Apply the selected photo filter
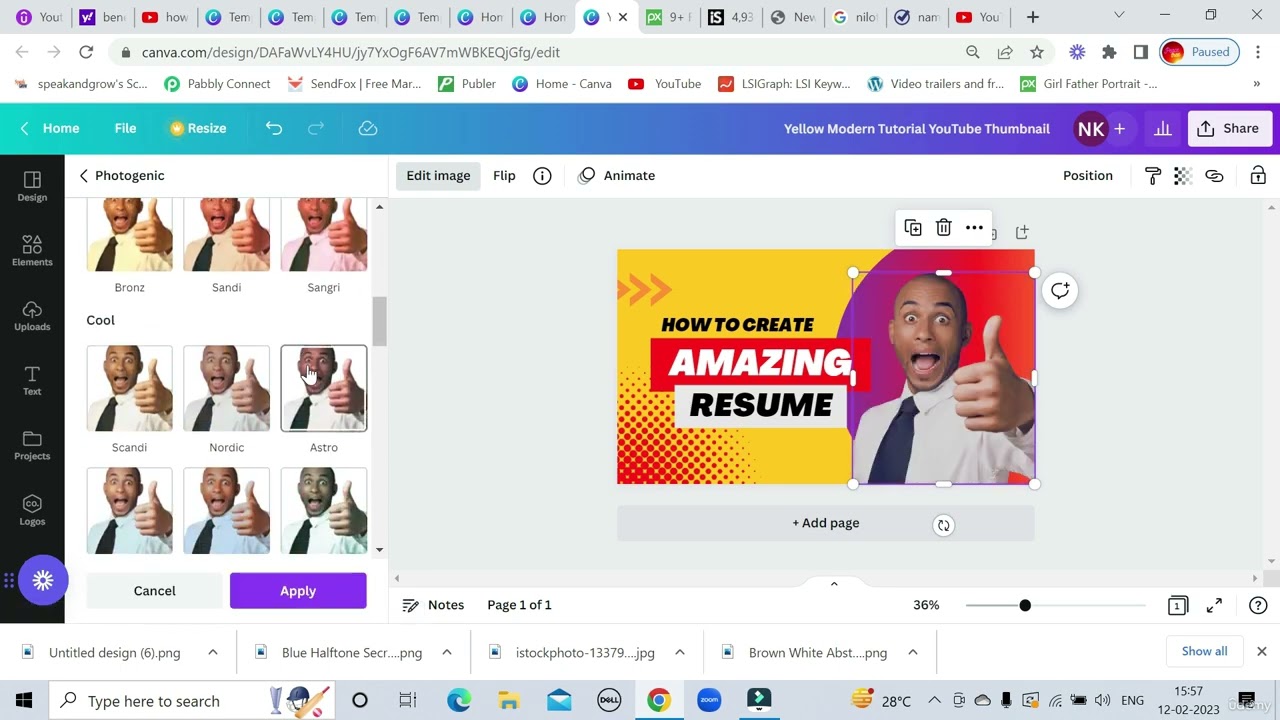 [298, 591]
